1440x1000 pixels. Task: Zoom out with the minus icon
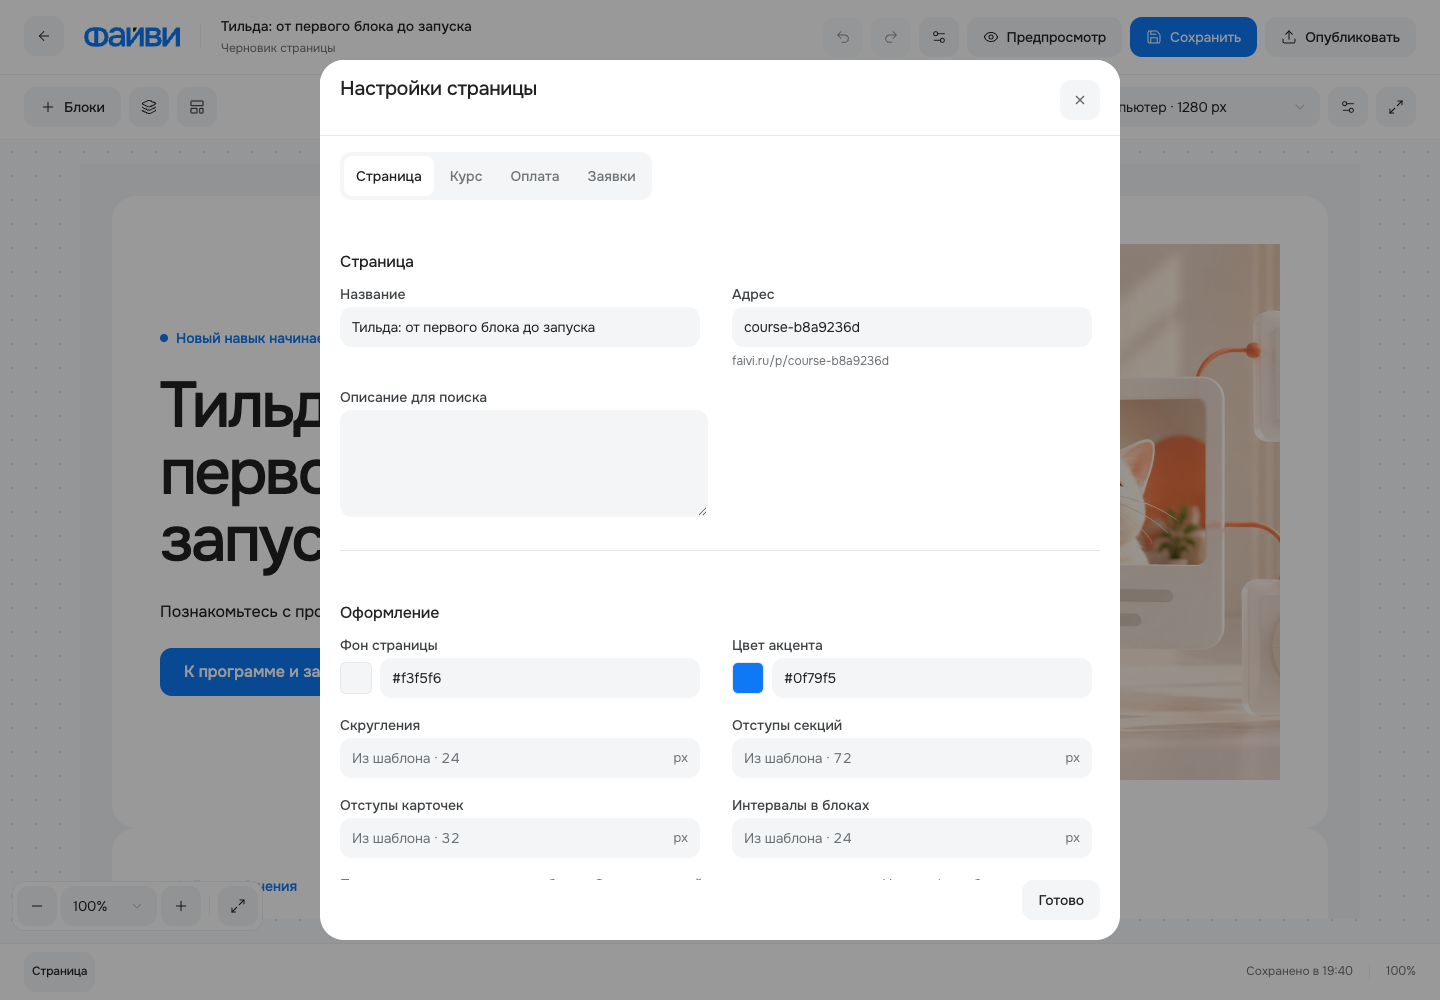(37, 906)
